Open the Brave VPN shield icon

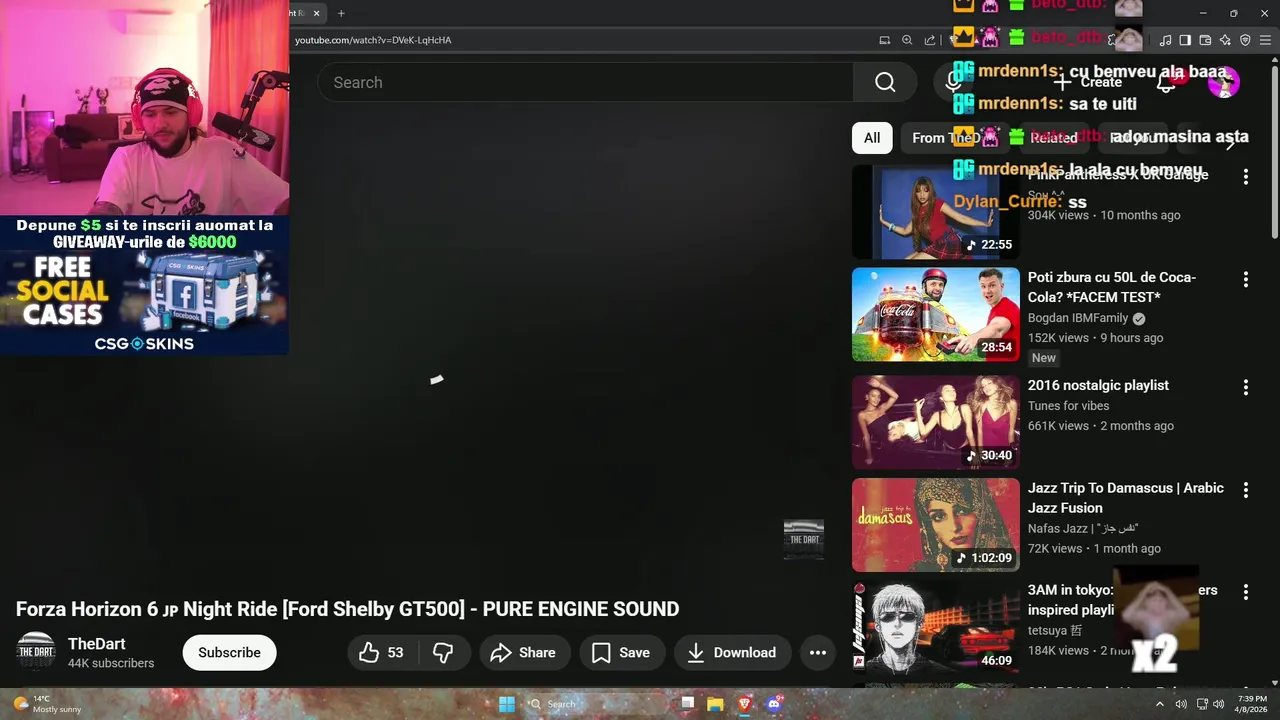pos(1245,40)
